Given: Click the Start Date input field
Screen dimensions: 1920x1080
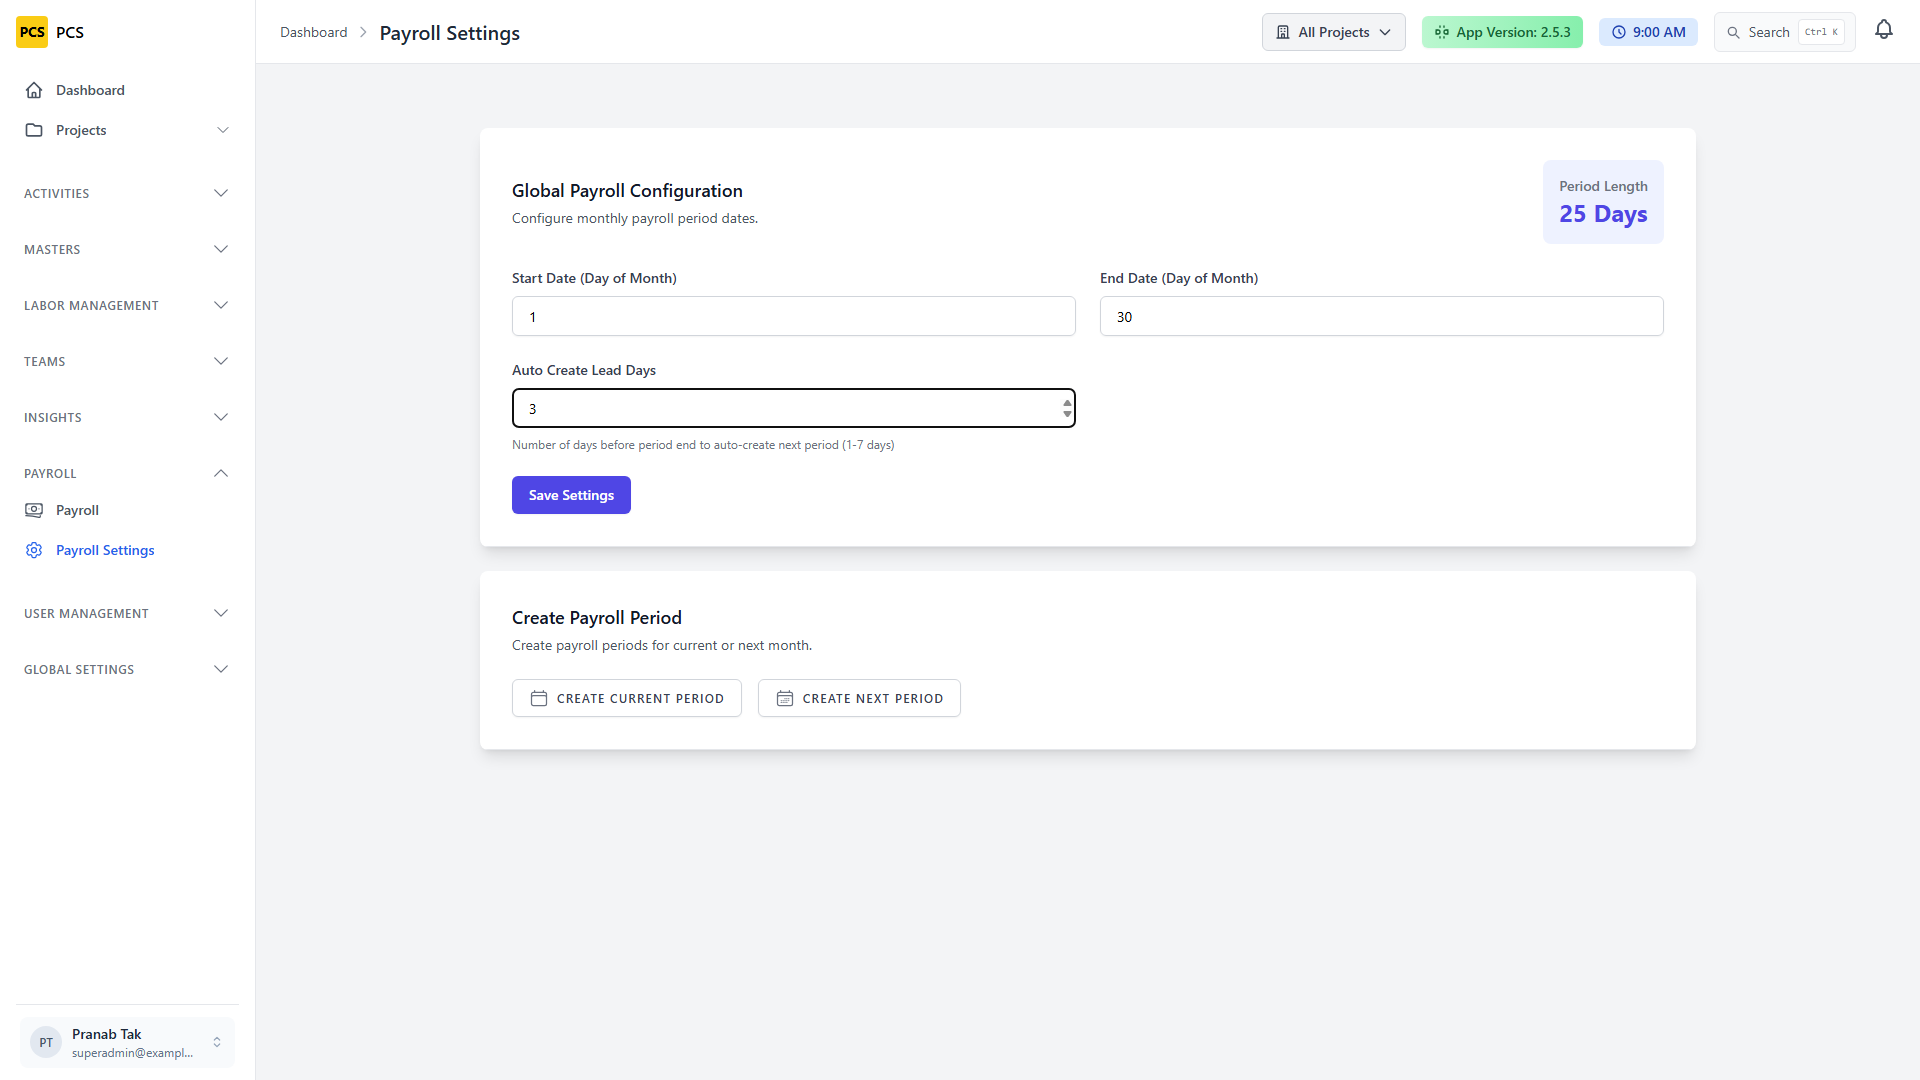Looking at the screenshot, I should [x=794, y=316].
